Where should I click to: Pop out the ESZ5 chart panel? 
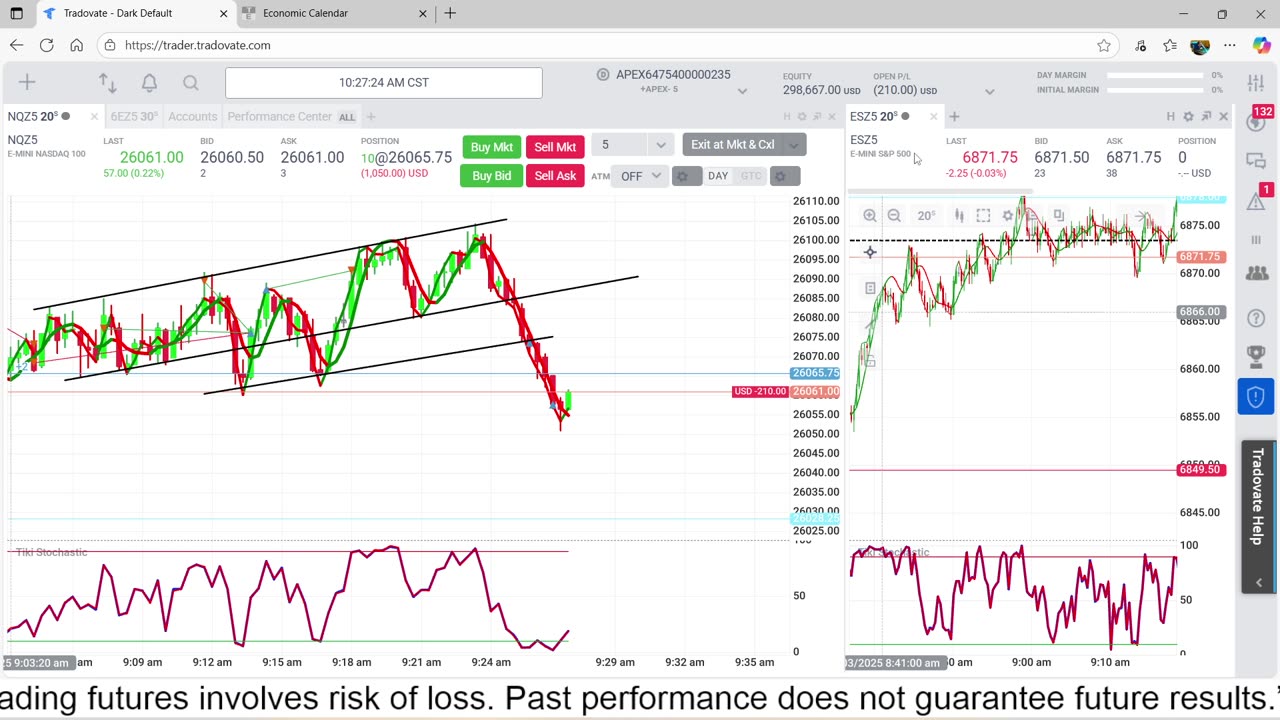[x=1206, y=117]
